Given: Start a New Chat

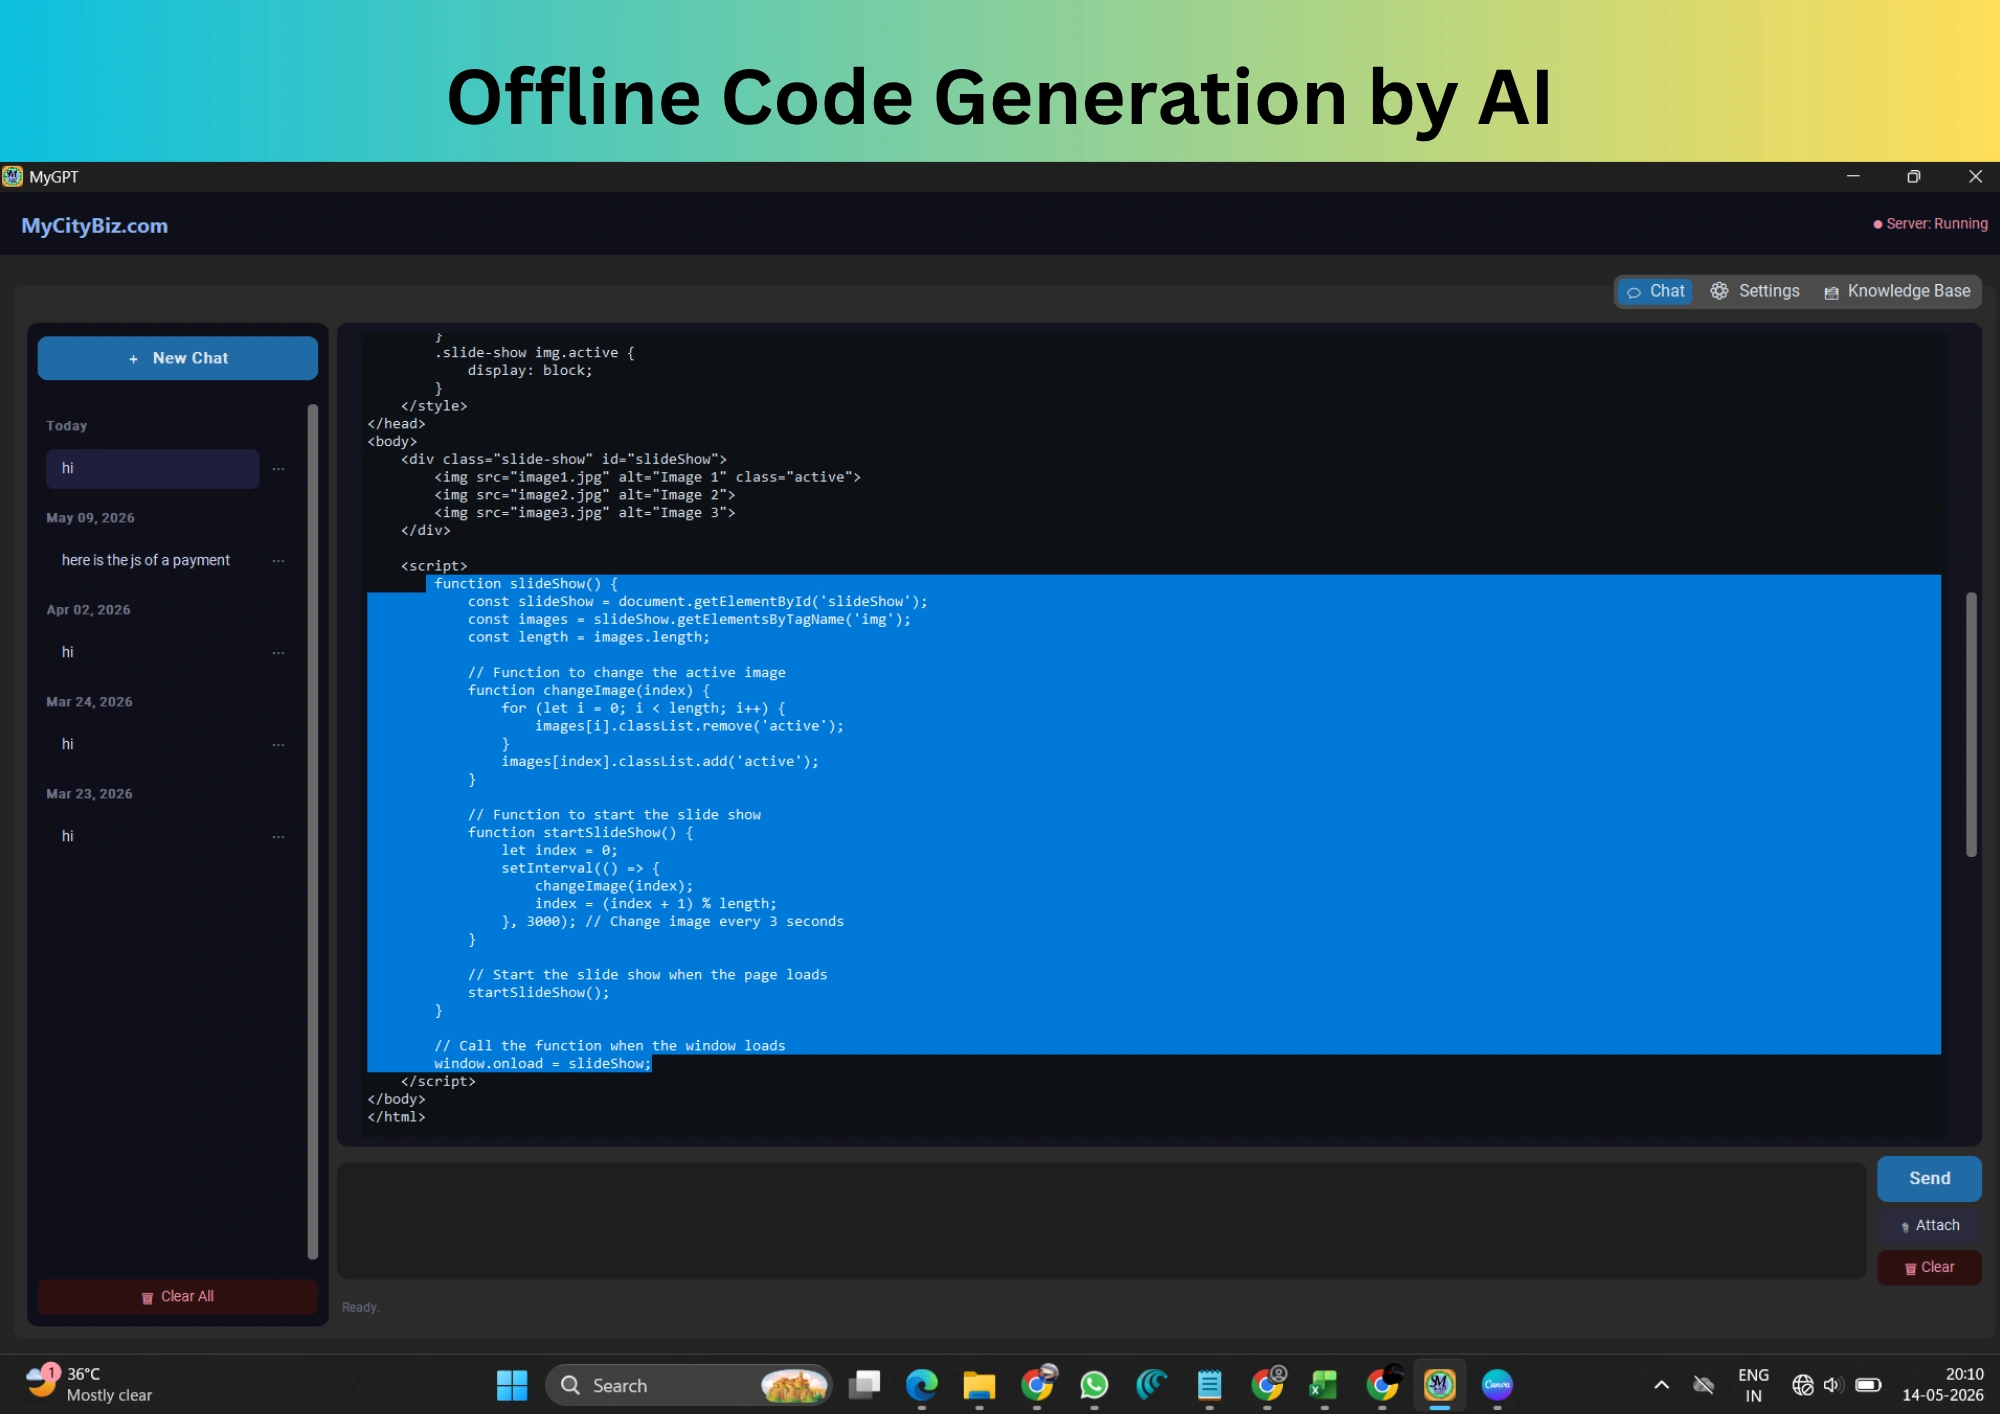Looking at the screenshot, I should [x=178, y=358].
